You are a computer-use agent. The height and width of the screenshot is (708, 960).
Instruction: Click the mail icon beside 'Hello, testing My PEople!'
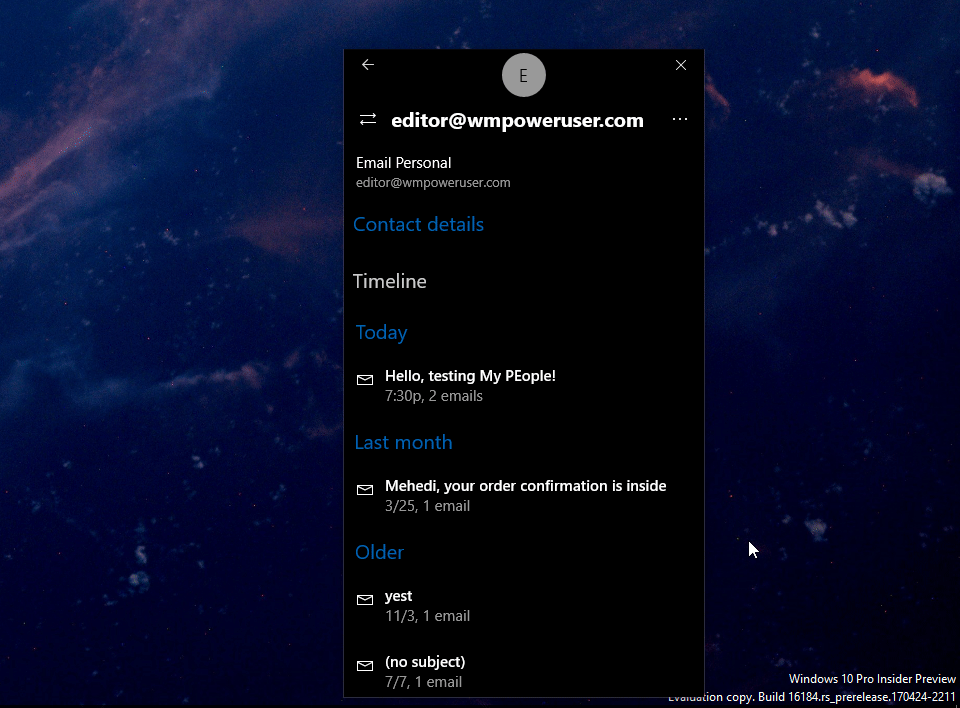tap(365, 380)
